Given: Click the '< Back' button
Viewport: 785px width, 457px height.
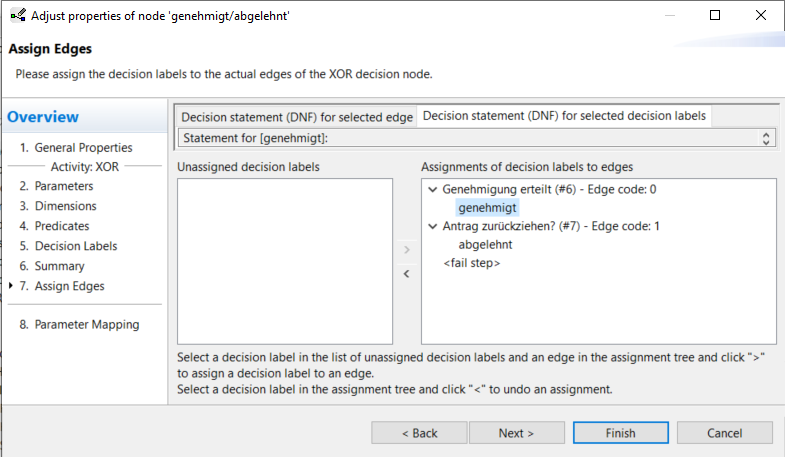Looking at the screenshot, I should click(419, 432).
